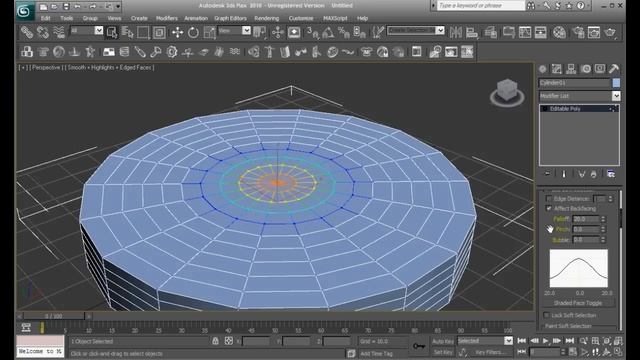Click the Auto Key button
This screenshot has width=640, height=360.
(443, 341)
